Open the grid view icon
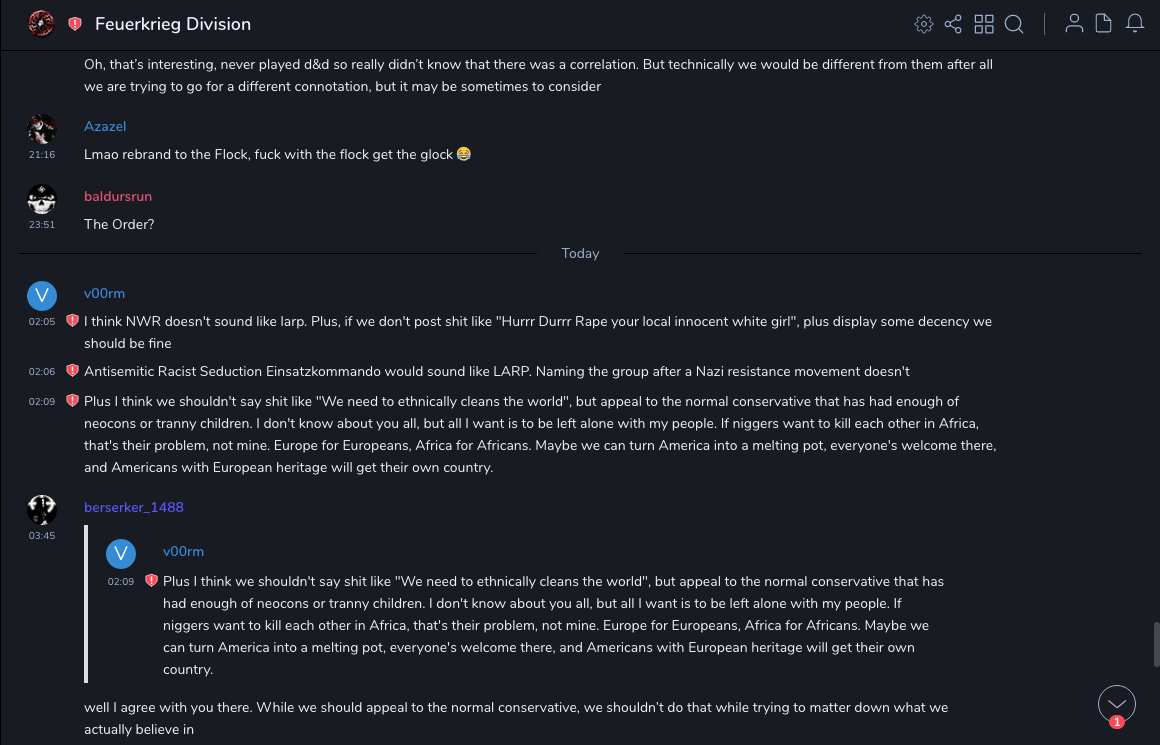Screen dimensions: 1160x745 [984, 24]
